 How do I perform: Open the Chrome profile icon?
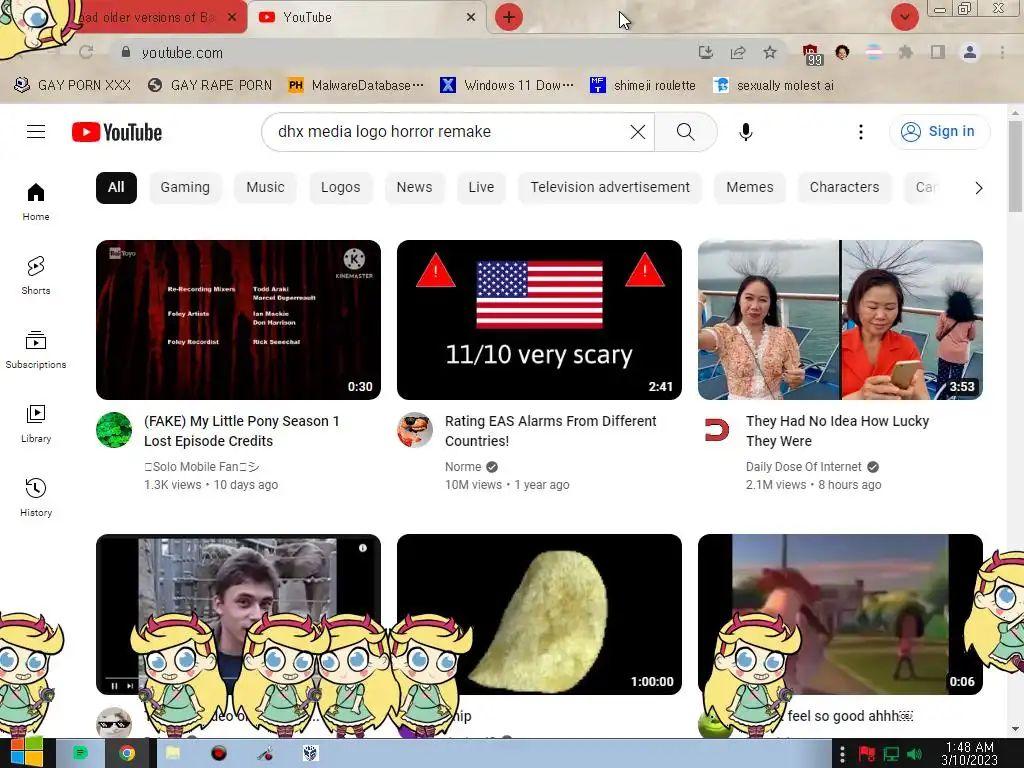tap(970, 52)
